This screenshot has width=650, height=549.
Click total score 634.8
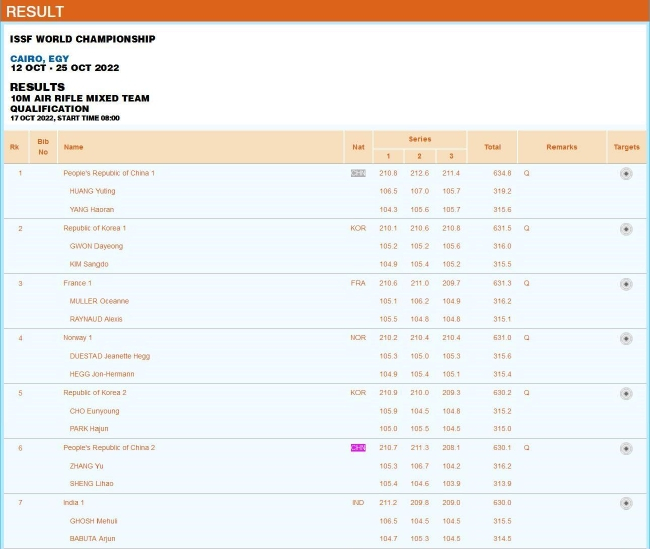tap(502, 173)
